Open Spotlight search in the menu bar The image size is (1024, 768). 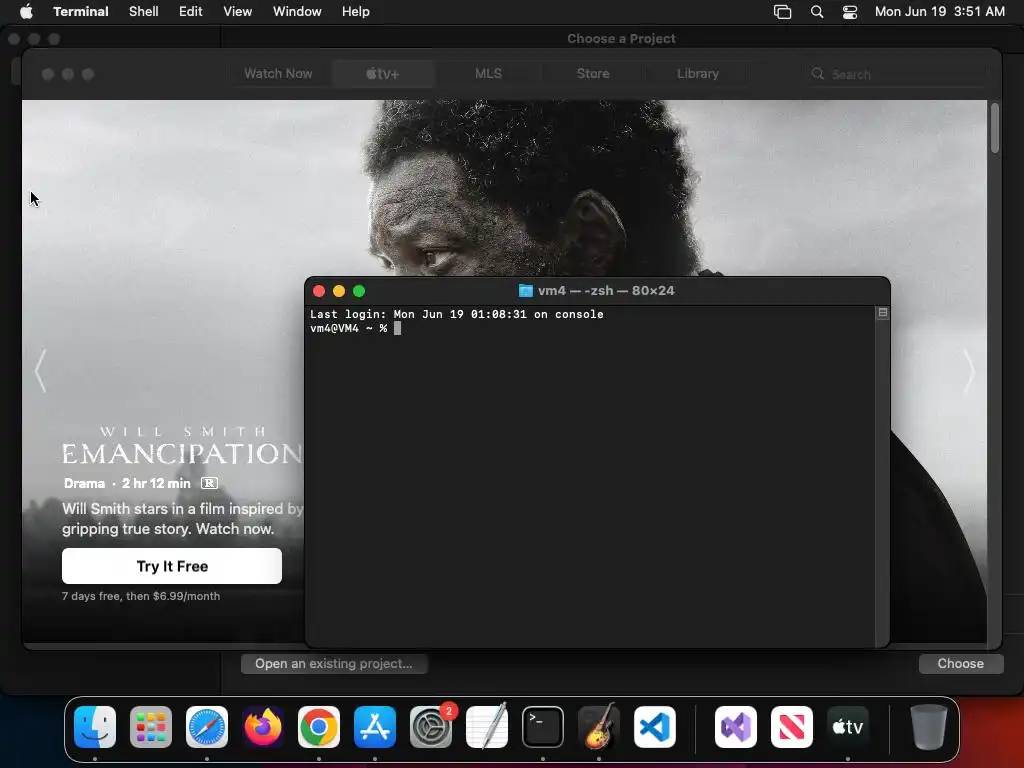click(816, 12)
